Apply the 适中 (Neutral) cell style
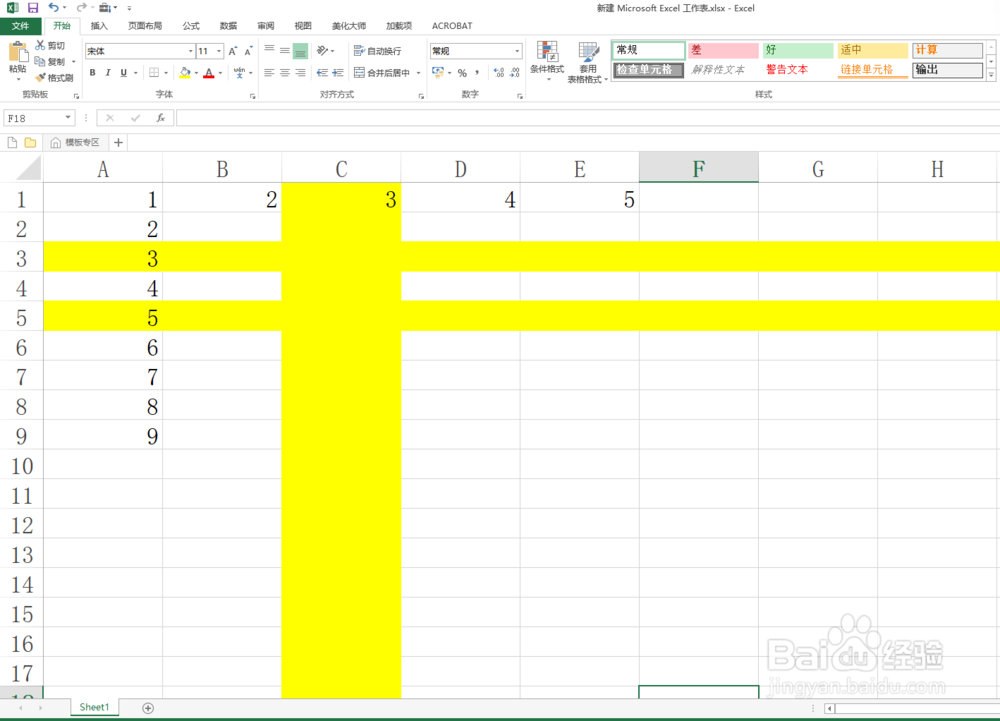 872,50
